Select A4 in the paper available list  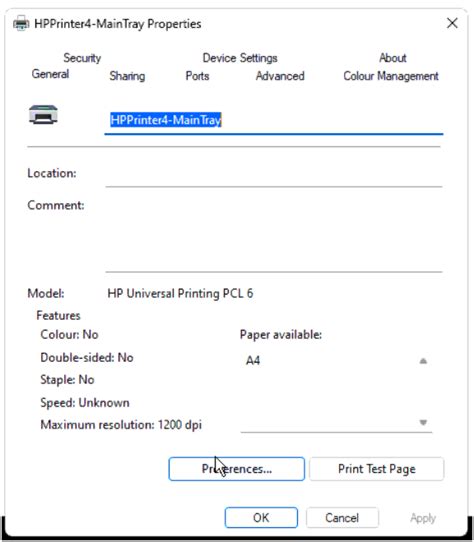click(x=253, y=361)
